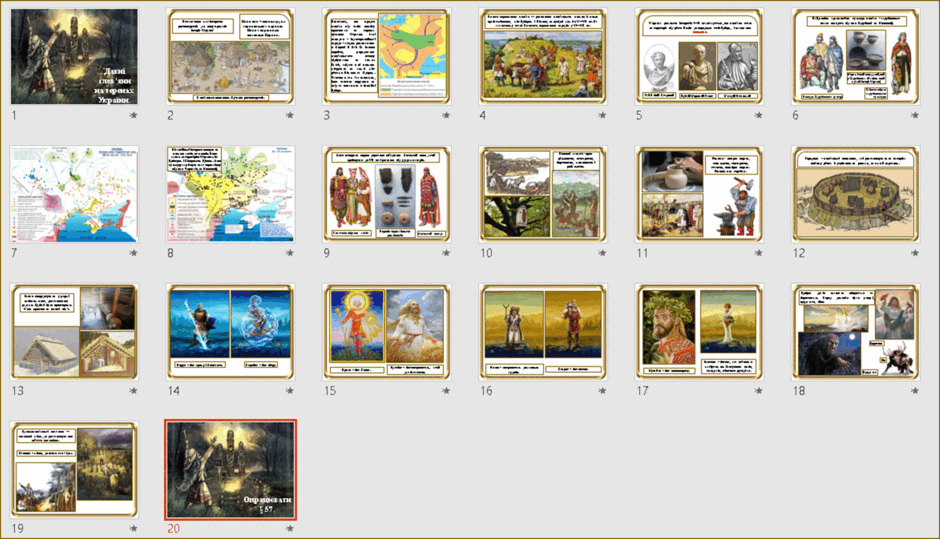Click the transition star icon under slide 5

pos(759,115)
